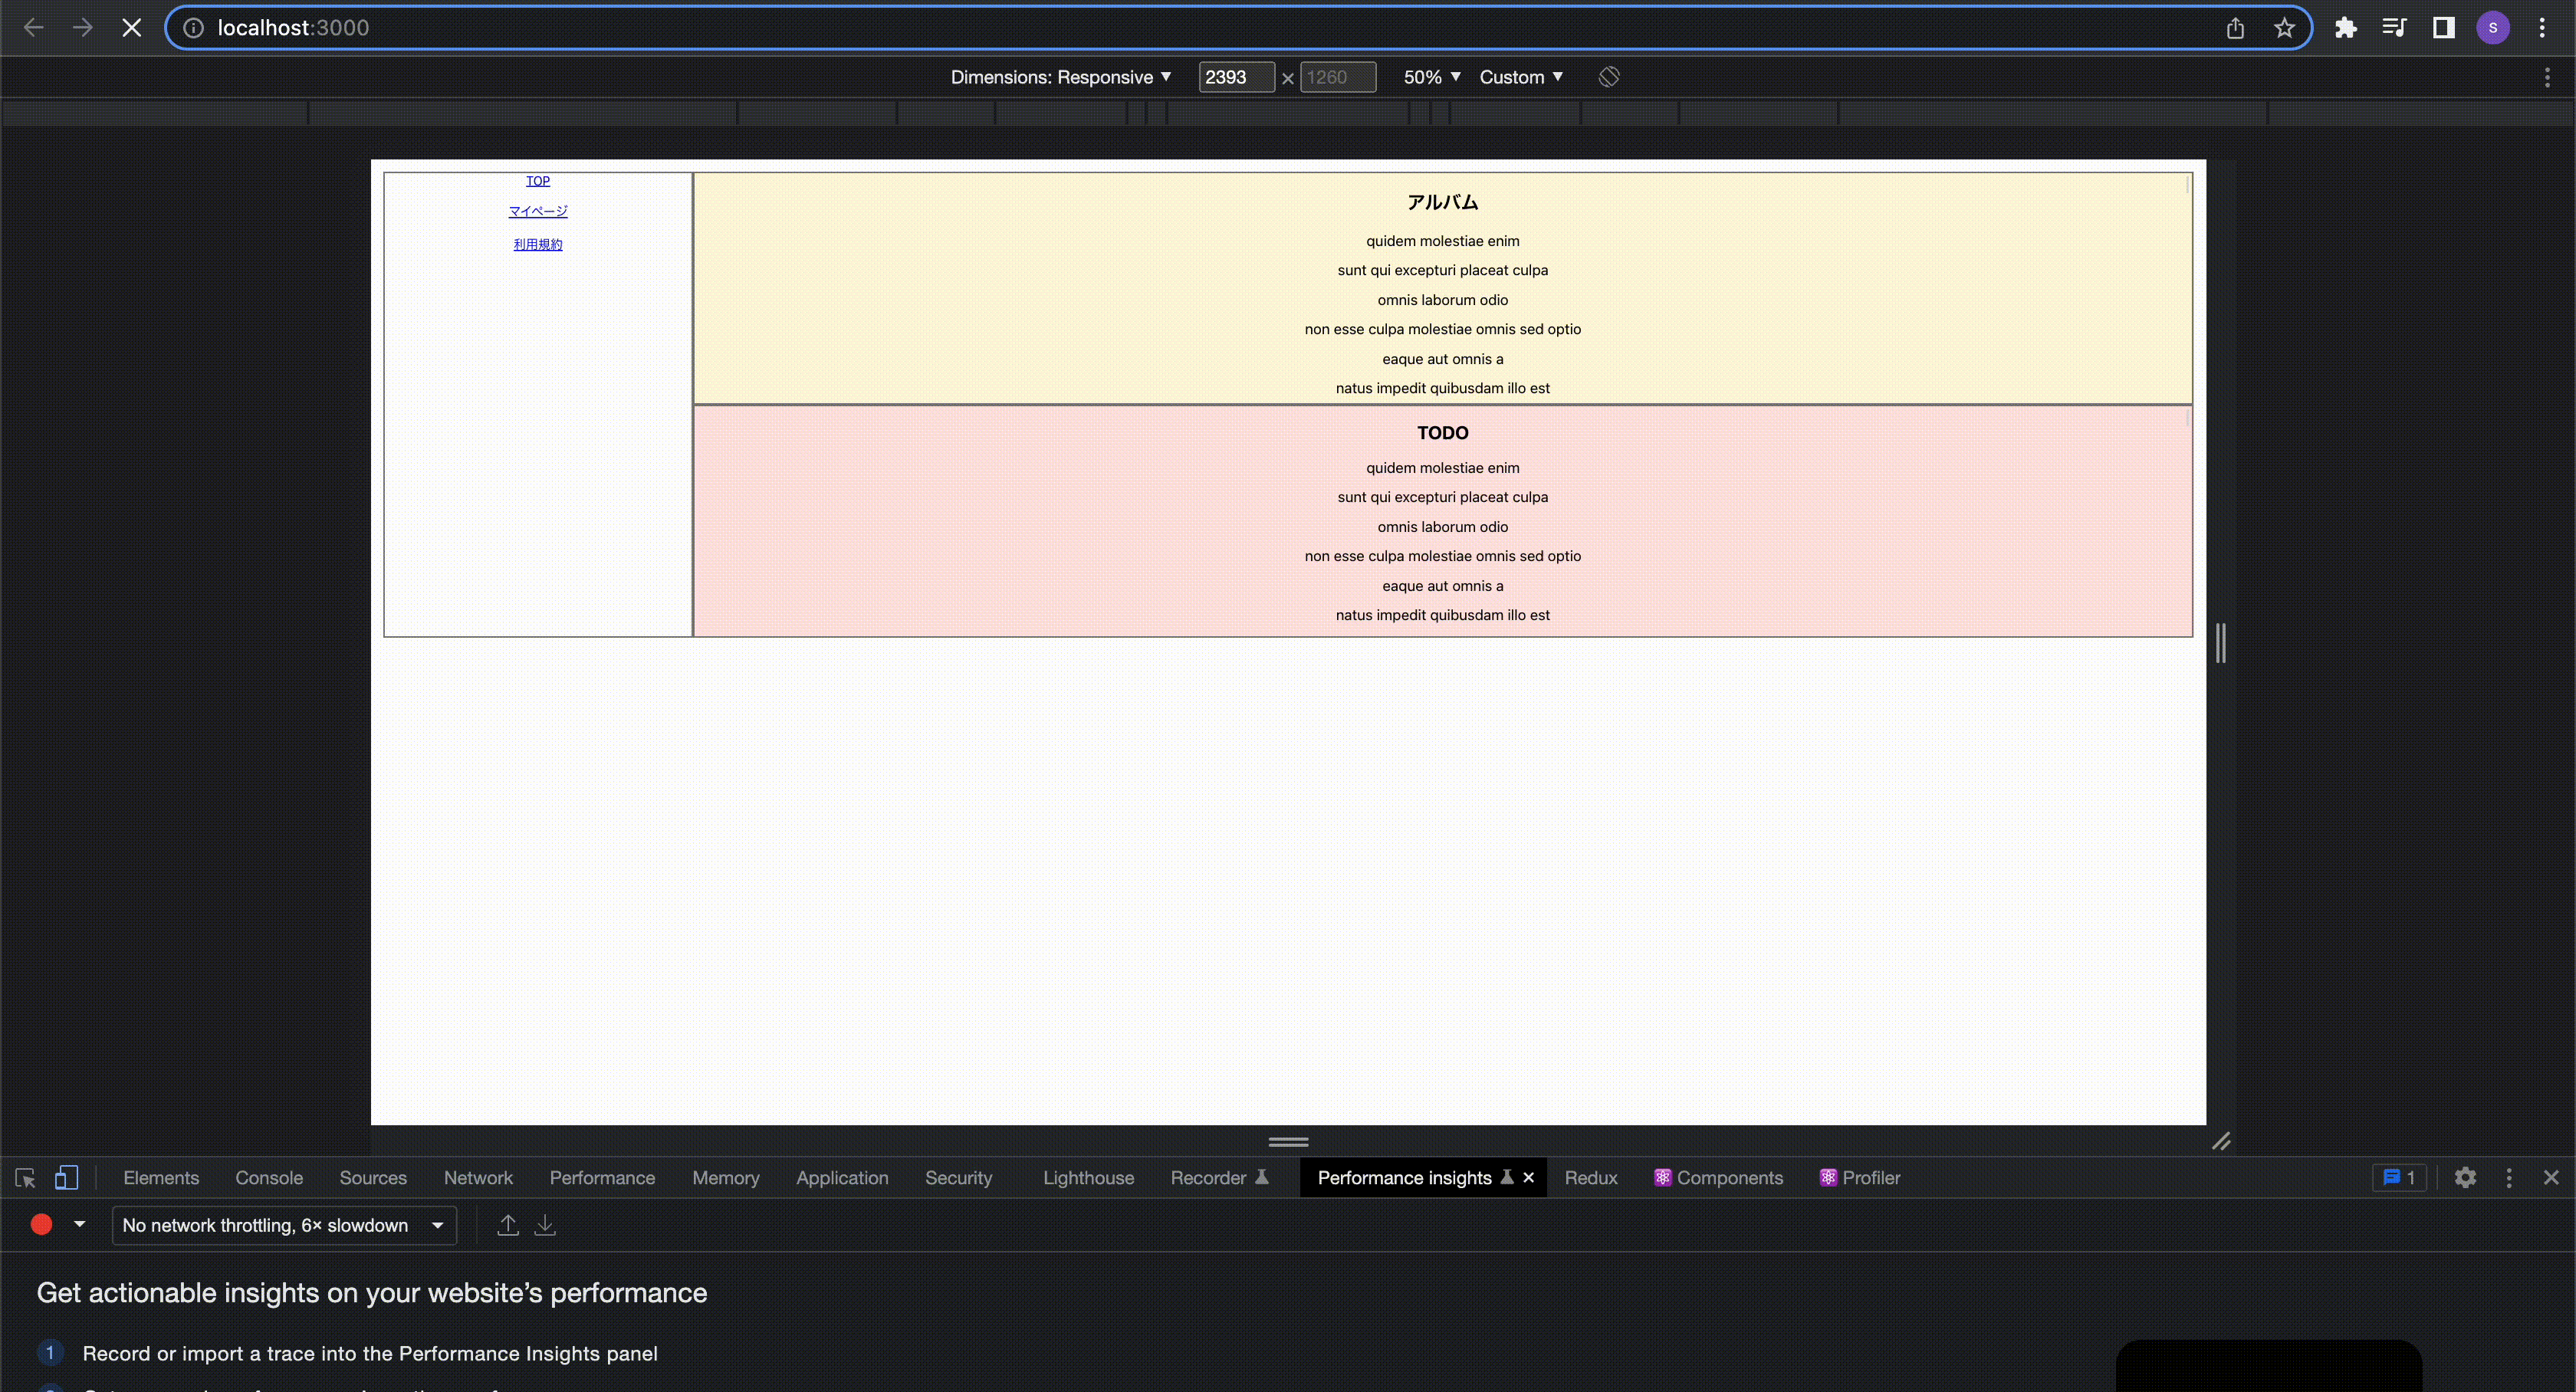Click the viewport width input field
This screenshot has width=2576, height=1392.
pos(1235,77)
